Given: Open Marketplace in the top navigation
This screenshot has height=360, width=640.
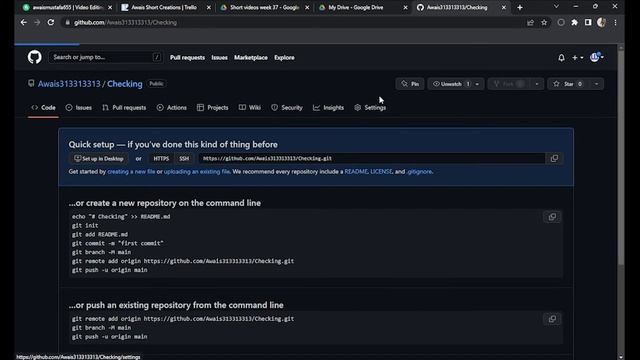Looking at the screenshot, I should (251, 58).
